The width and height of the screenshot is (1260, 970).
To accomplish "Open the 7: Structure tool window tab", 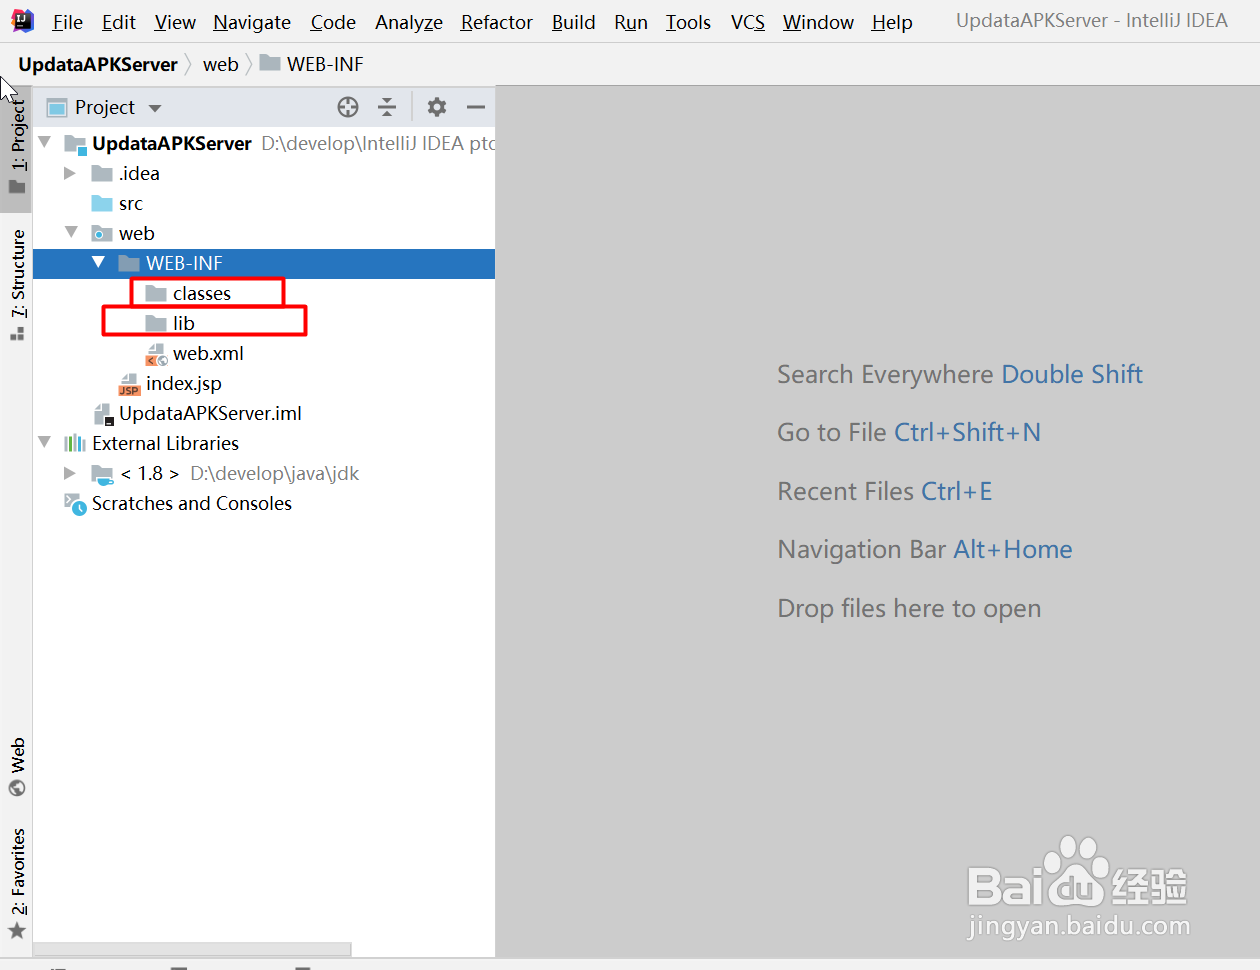I will (17, 285).
